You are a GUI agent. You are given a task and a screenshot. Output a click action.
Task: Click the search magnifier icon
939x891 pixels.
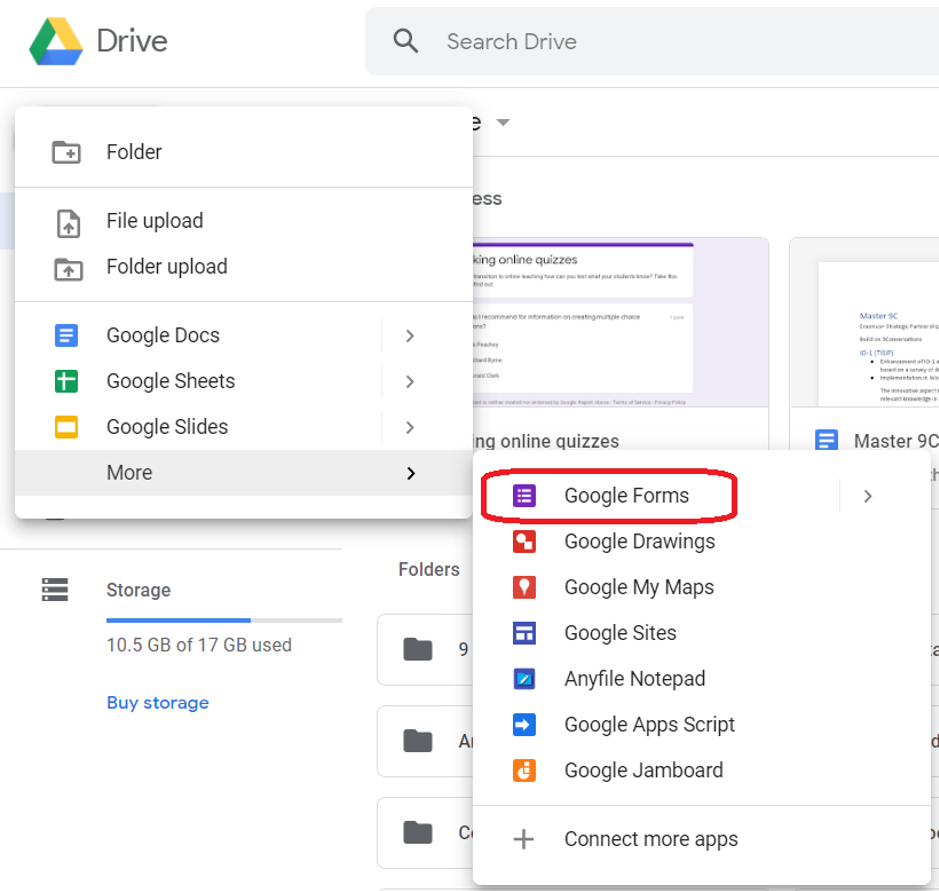coord(405,41)
